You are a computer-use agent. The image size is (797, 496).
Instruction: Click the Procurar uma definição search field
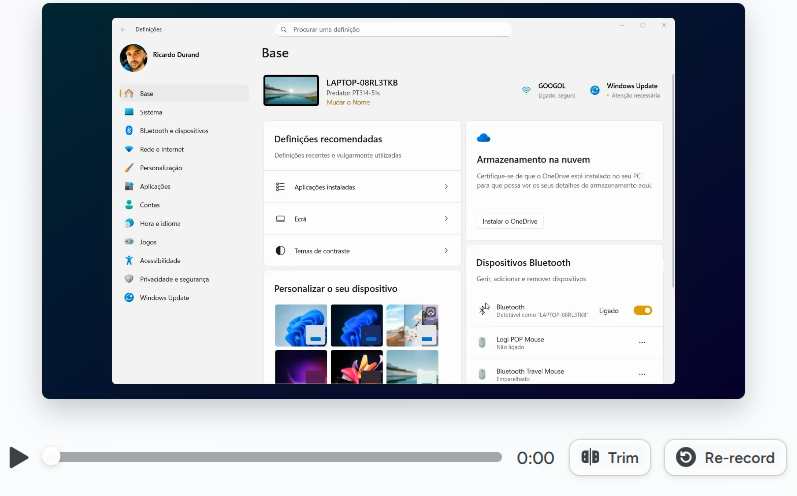393,30
